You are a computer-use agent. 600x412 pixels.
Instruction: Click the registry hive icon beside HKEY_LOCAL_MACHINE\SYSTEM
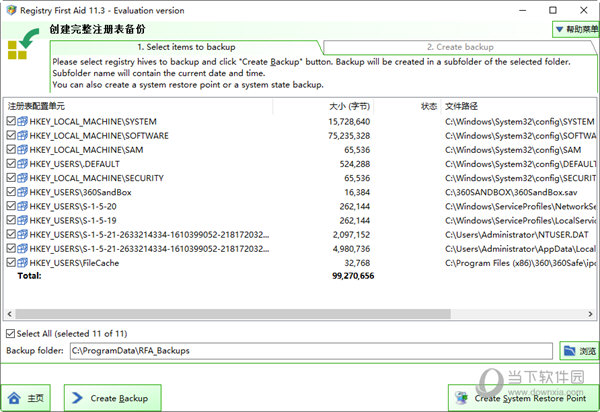[23, 121]
